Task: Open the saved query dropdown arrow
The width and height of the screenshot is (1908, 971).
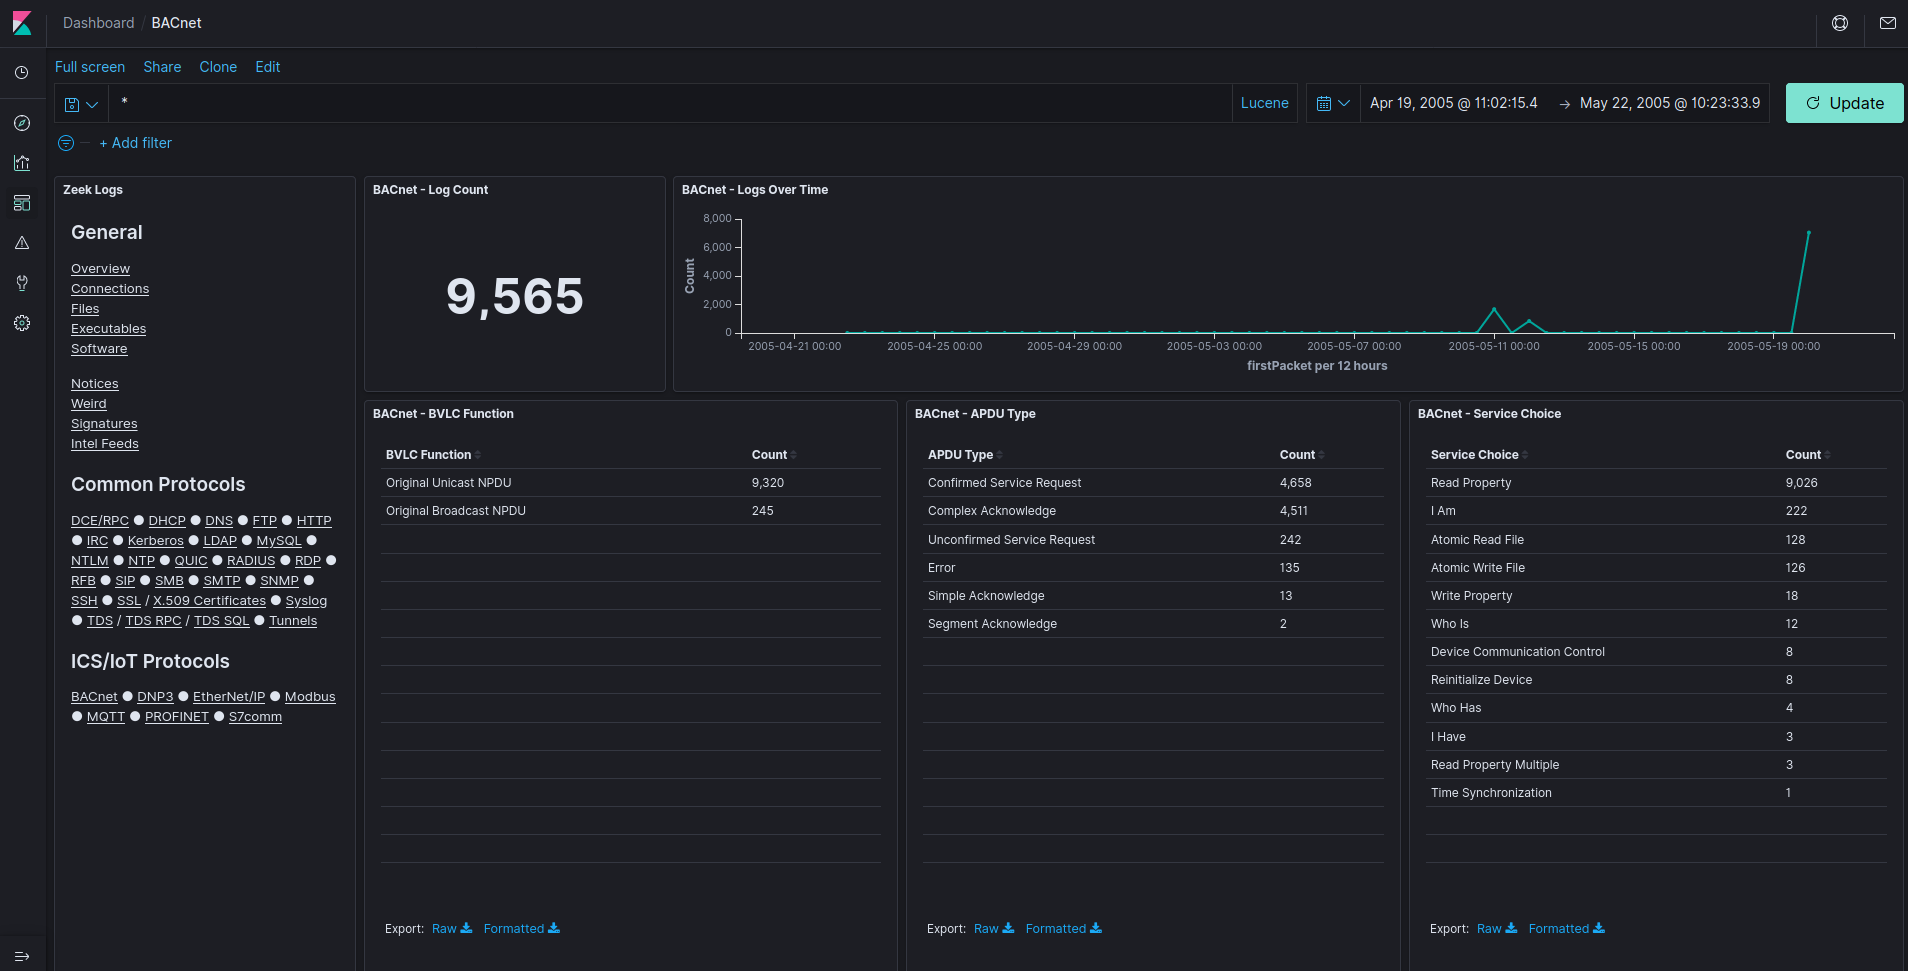Action: coord(90,103)
